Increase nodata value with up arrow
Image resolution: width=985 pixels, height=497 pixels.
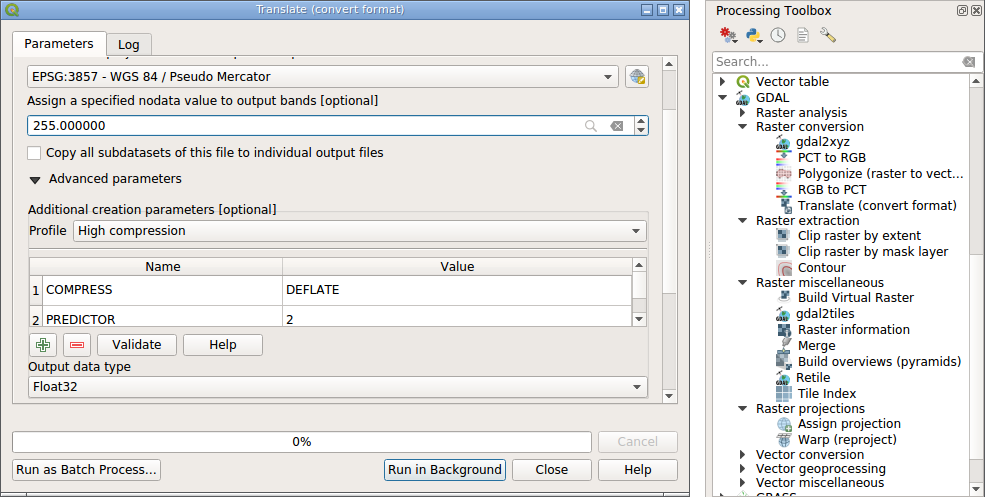tap(641, 121)
